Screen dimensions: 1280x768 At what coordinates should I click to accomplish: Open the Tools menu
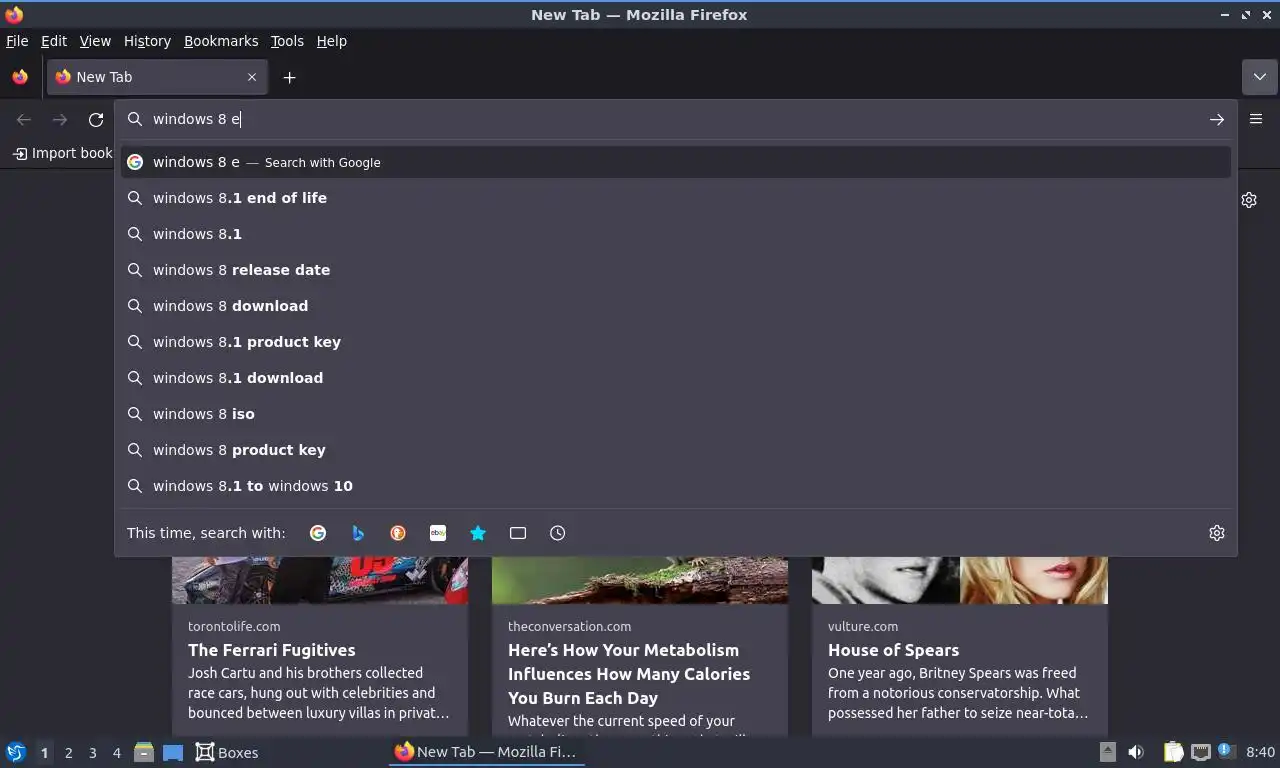tap(287, 41)
